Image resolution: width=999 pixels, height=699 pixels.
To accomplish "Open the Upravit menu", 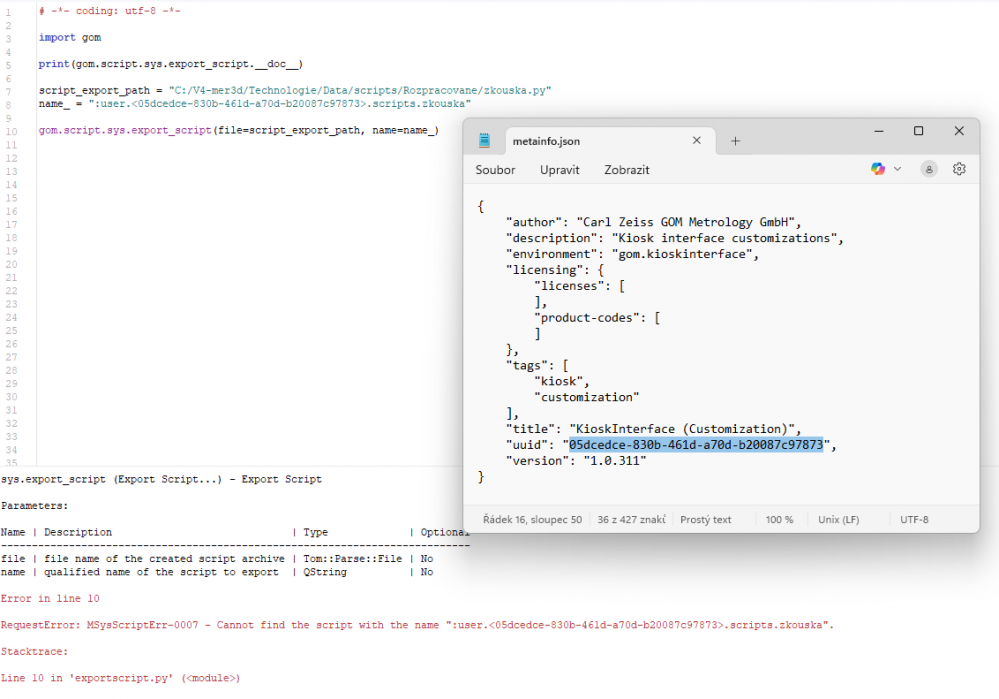I will click(x=560, y=170).
